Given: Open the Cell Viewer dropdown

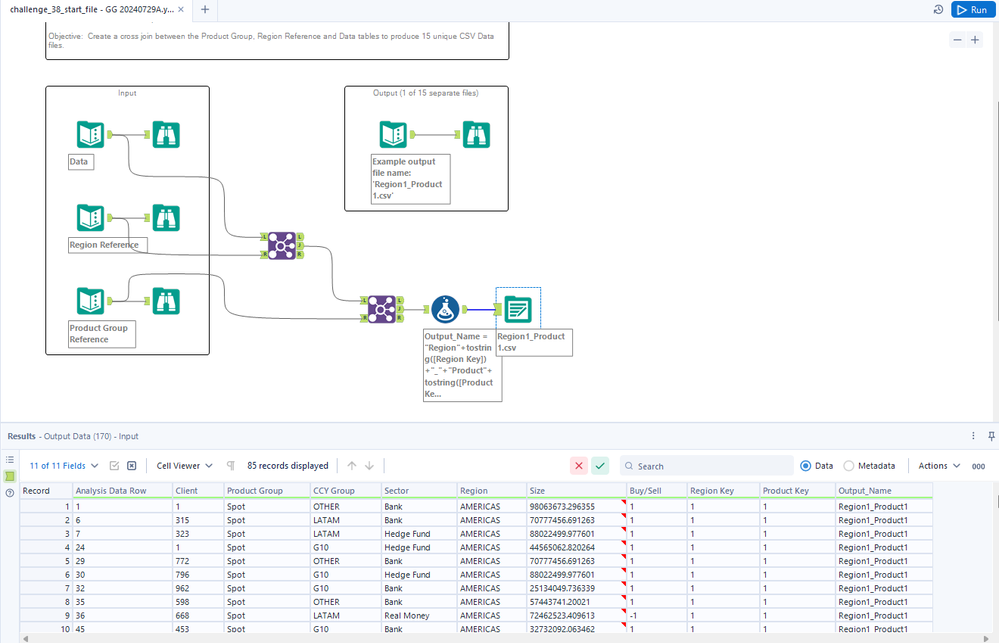Looking at the screenshot, I should tap(184, 466).
